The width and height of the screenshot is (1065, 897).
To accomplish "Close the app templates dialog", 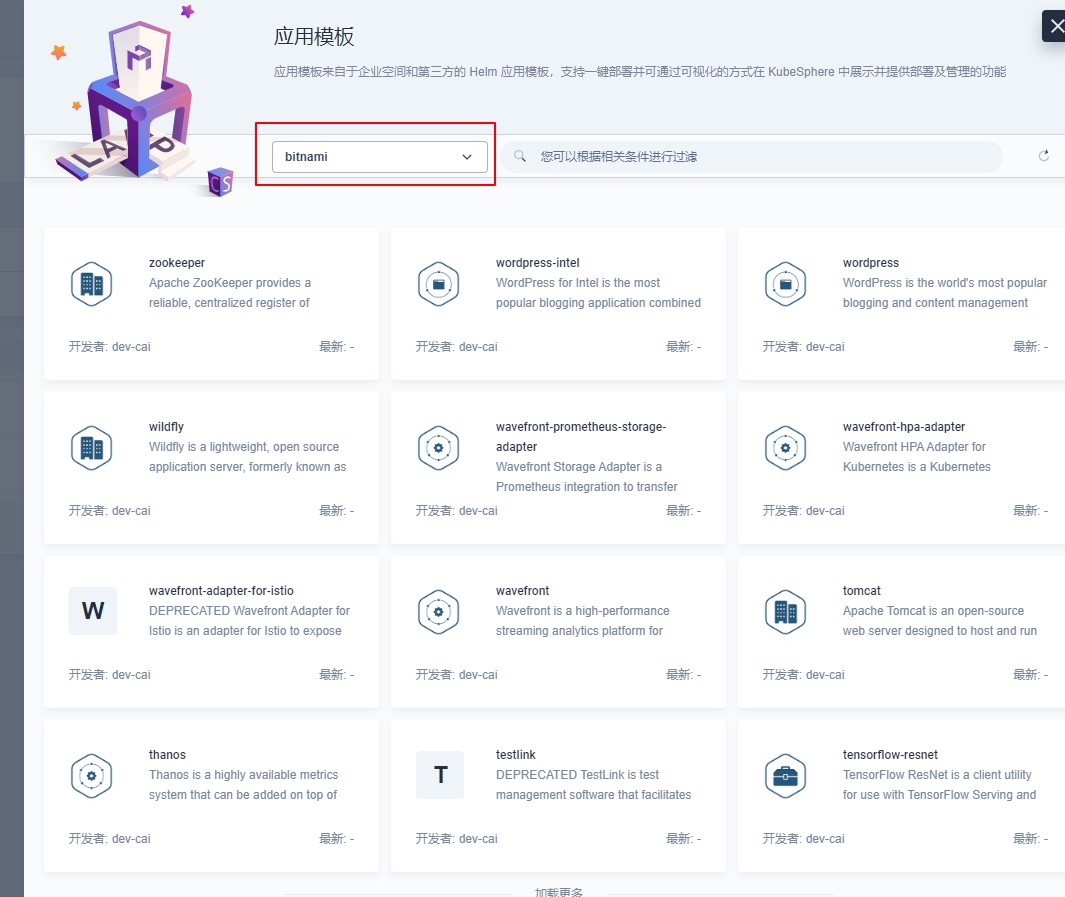I will pos(1056,26).
